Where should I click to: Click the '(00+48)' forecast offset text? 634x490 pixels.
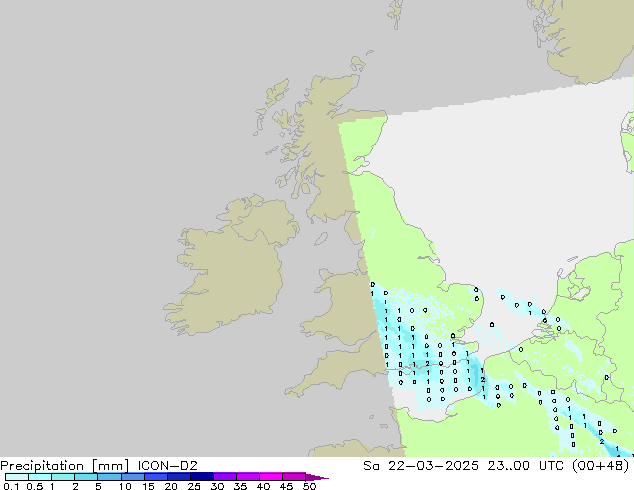601,466
